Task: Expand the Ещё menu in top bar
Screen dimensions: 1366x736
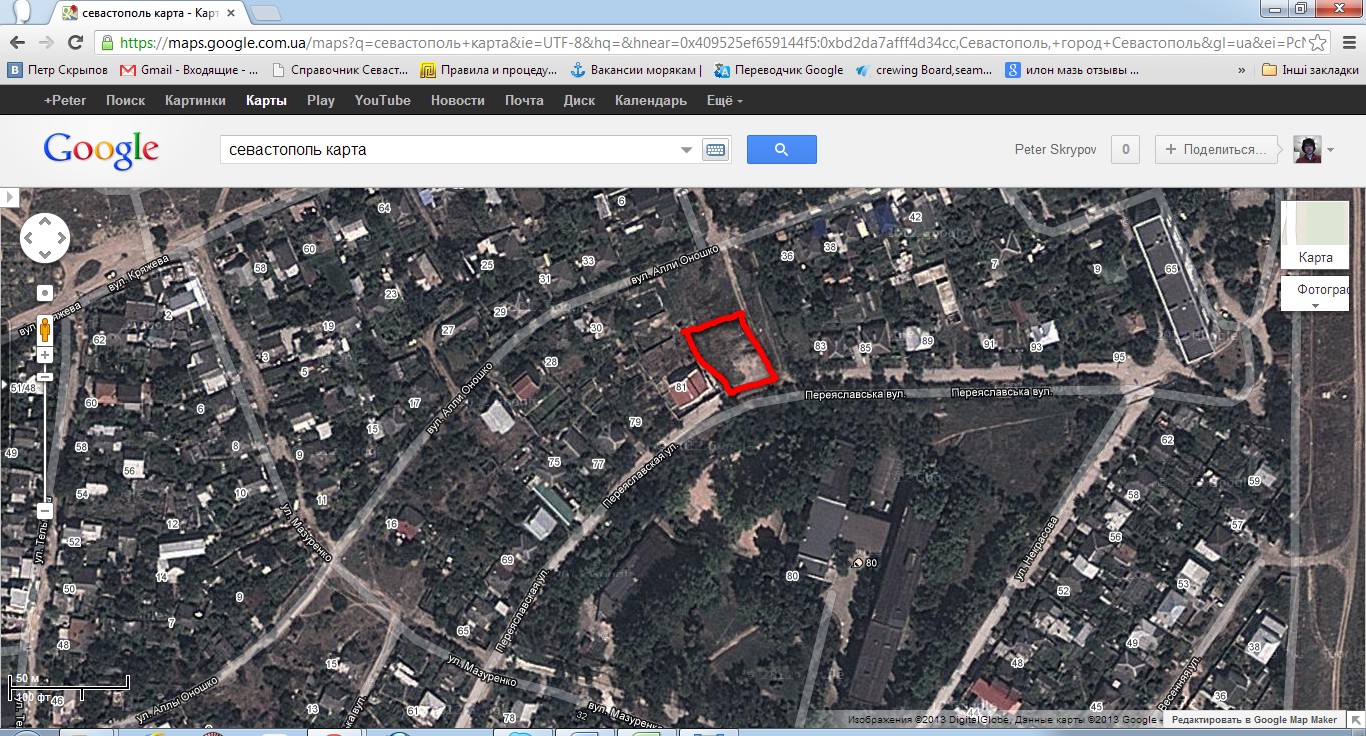Action: [x=724, y=101]
